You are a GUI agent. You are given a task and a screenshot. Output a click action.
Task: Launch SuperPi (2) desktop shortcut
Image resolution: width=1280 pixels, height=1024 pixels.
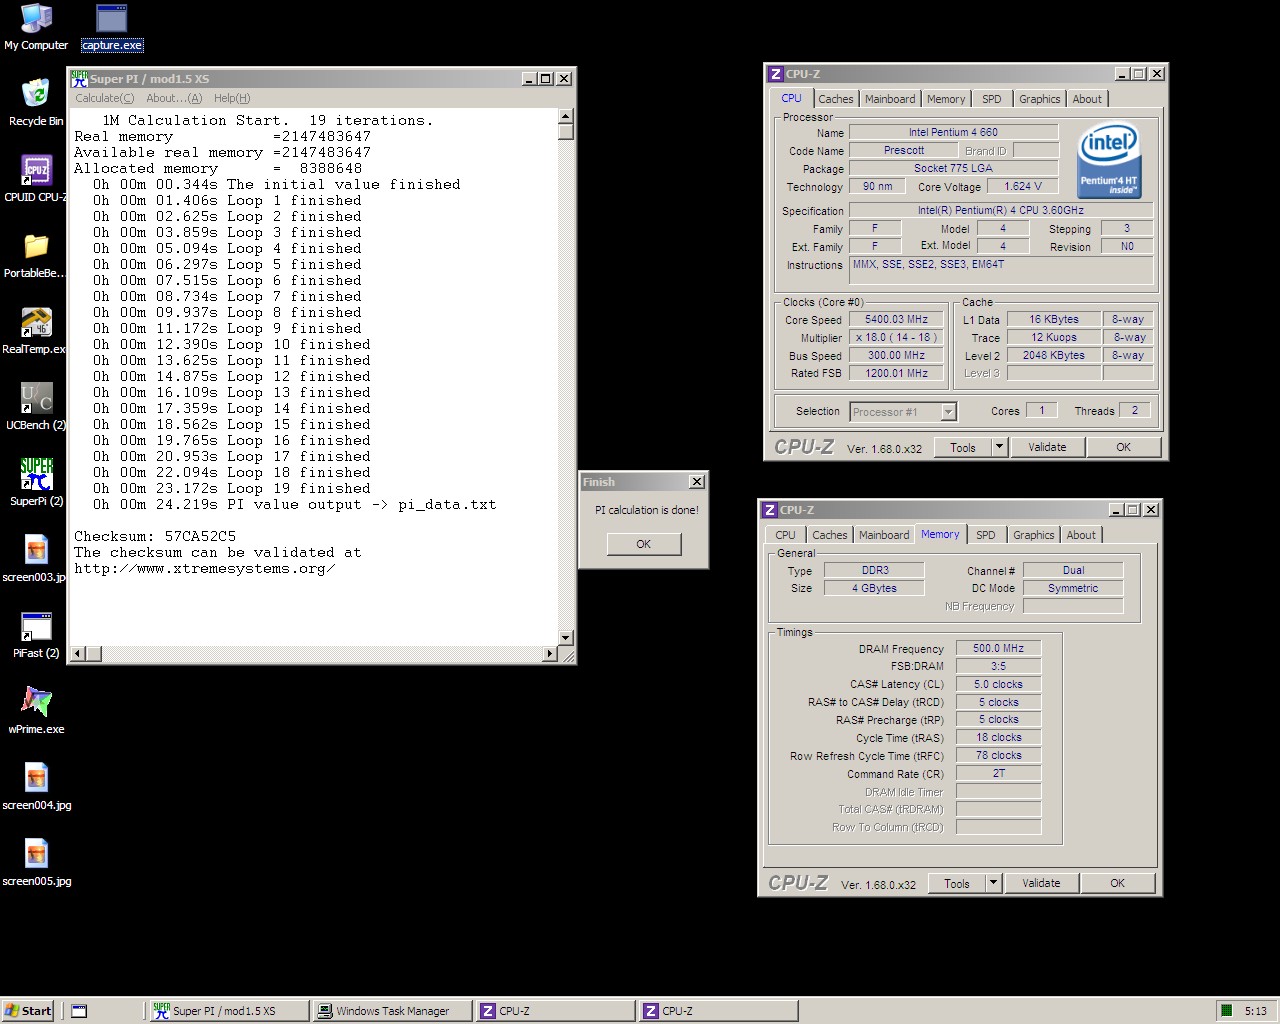[x=36, y=483]
